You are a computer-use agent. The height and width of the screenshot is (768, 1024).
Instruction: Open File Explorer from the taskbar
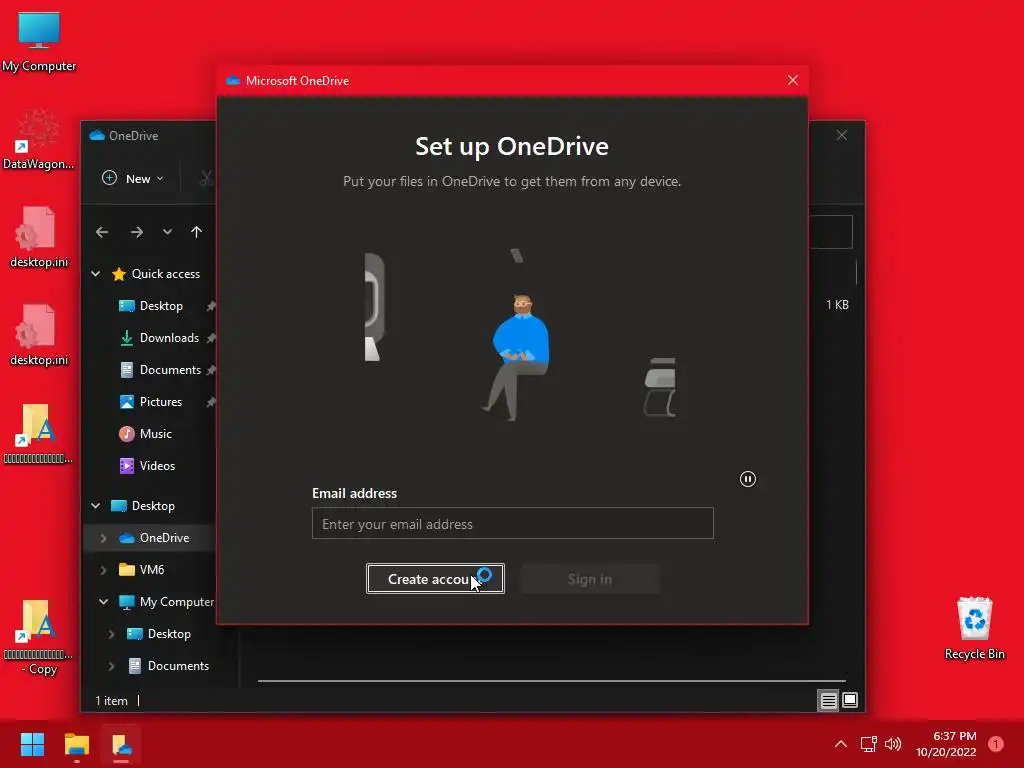click(77, 744)
